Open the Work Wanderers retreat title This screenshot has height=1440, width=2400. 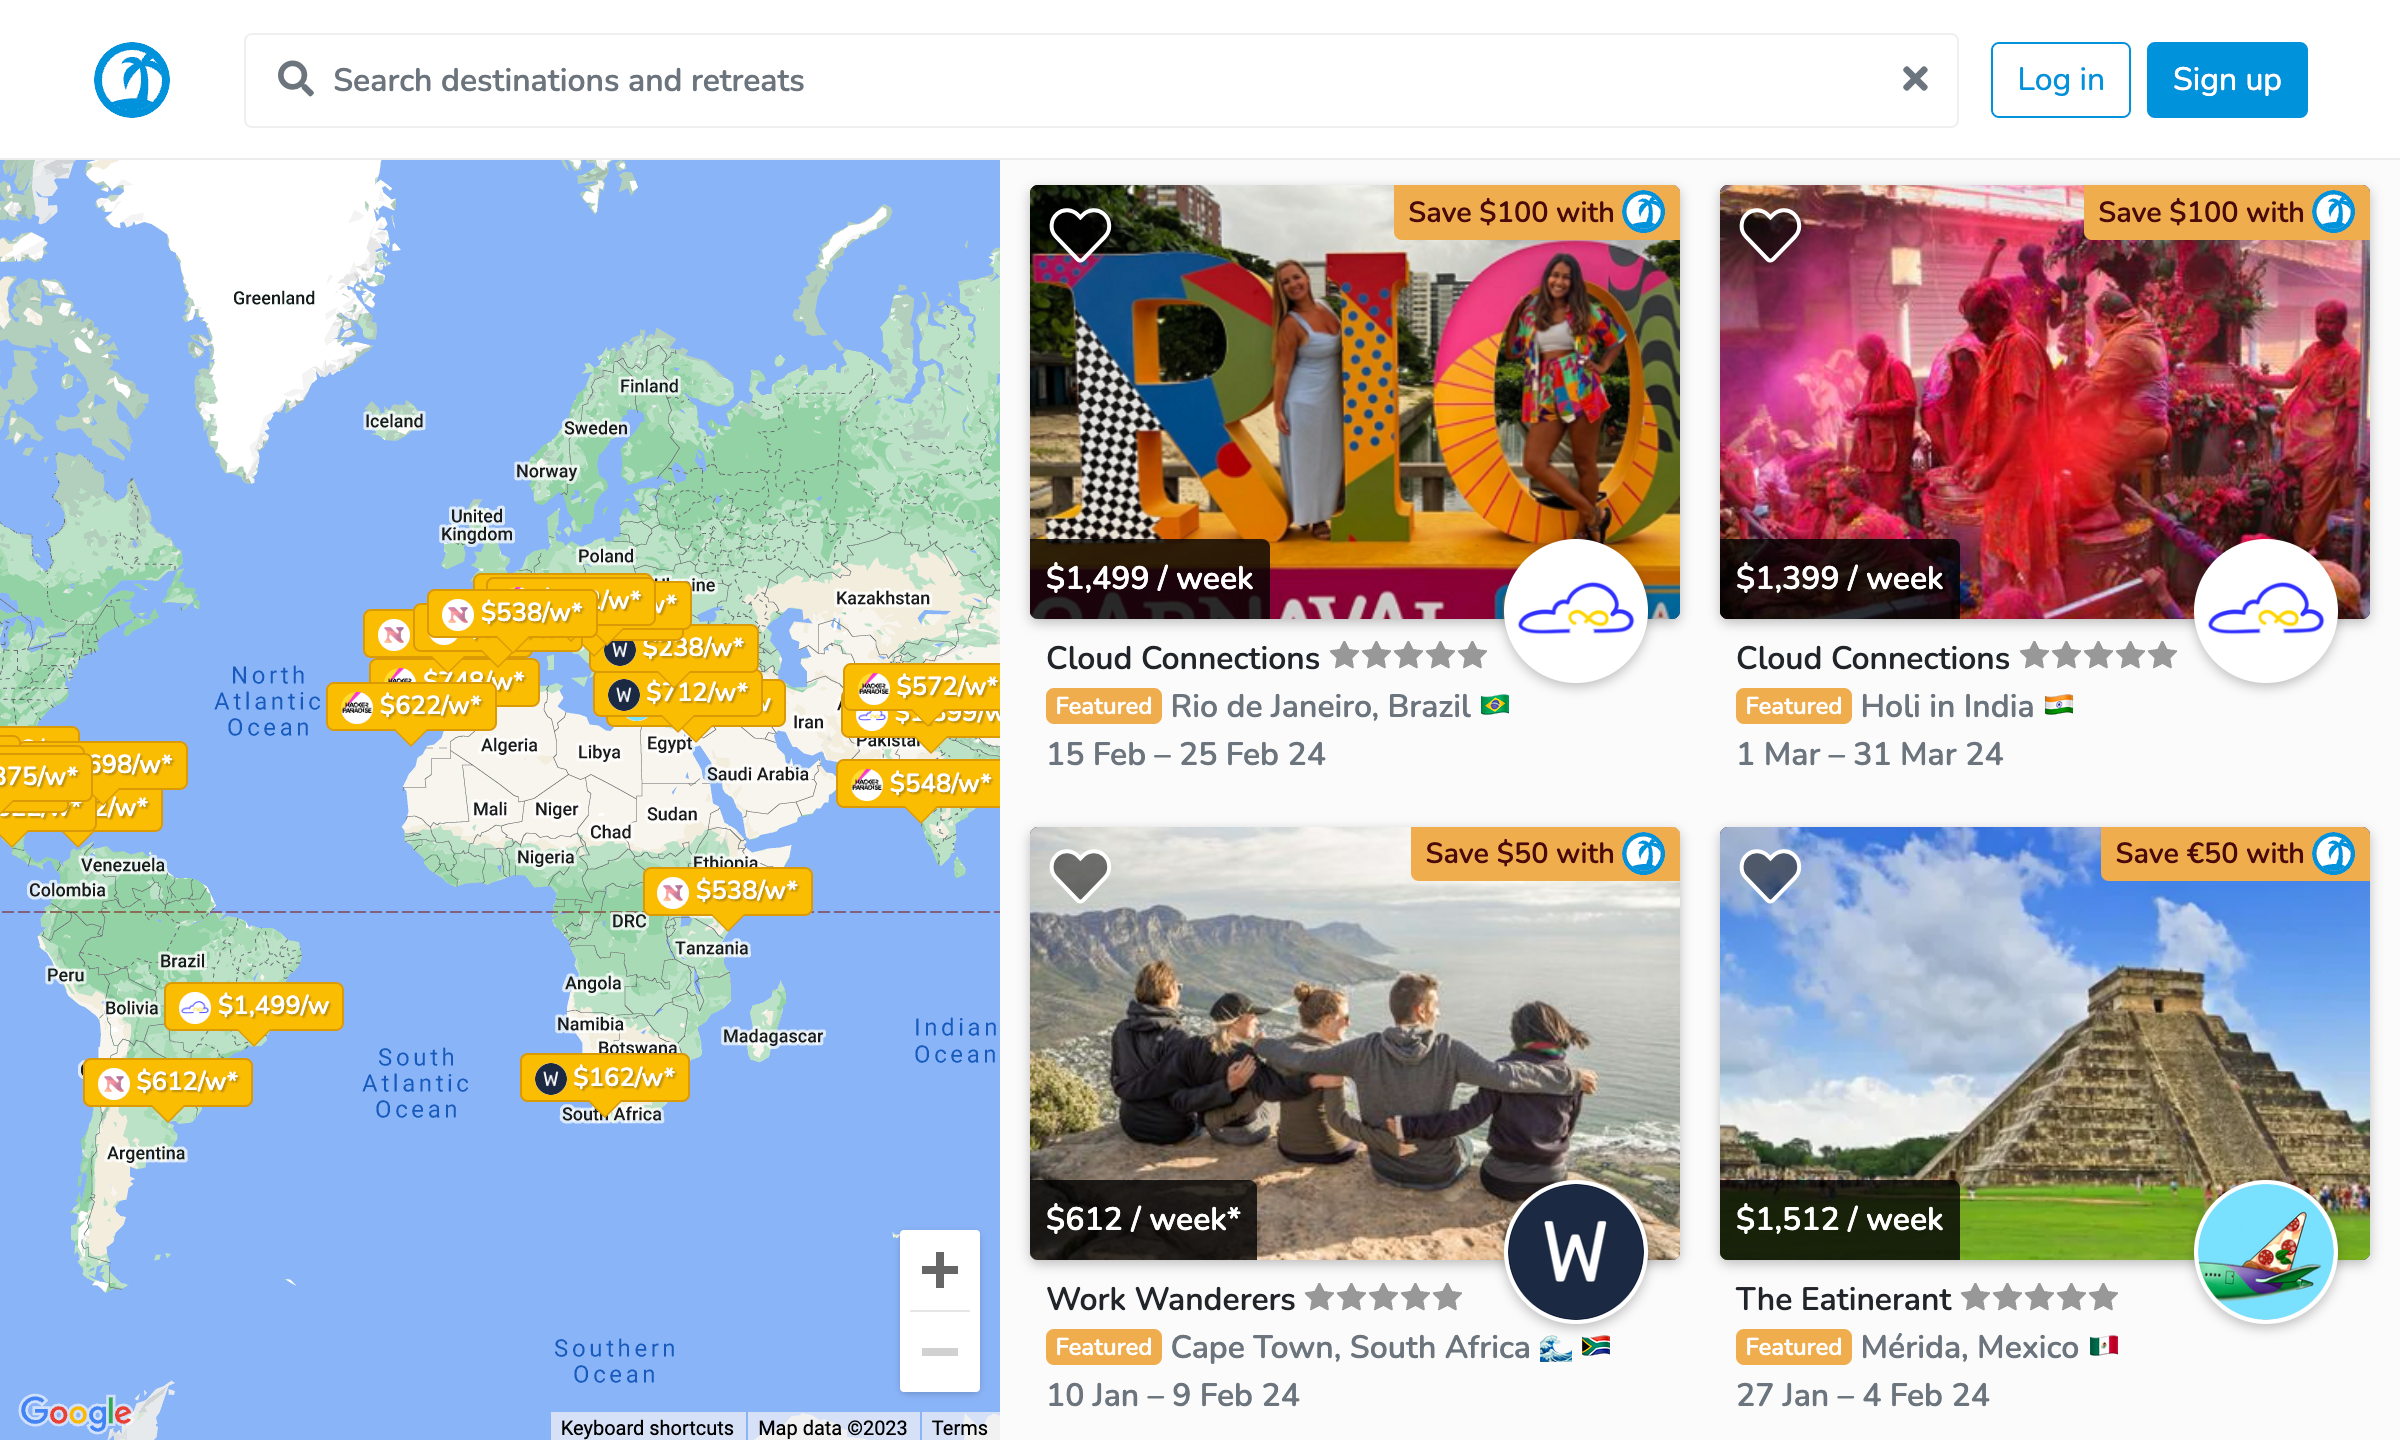pos(1170,1298)
